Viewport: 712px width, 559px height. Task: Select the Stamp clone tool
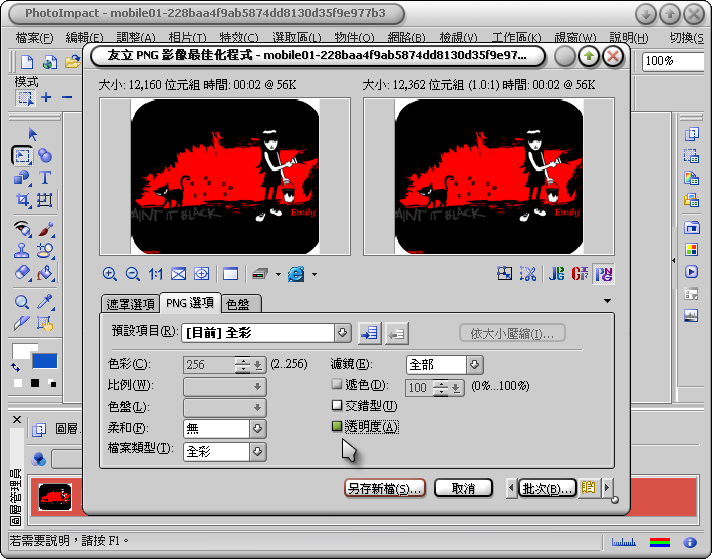click(21, 251)
